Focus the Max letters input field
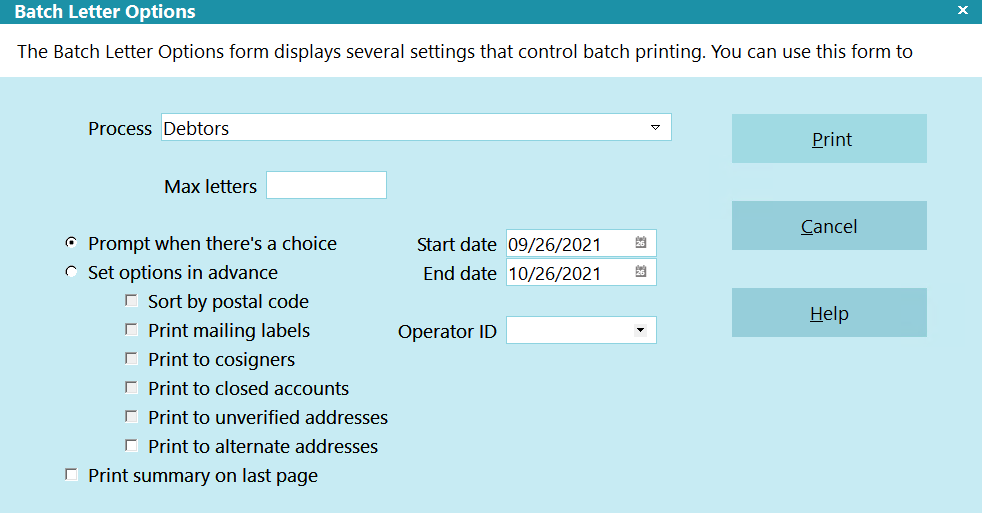The width and height of the screenshot is (982, 513). tap(326, 185)
